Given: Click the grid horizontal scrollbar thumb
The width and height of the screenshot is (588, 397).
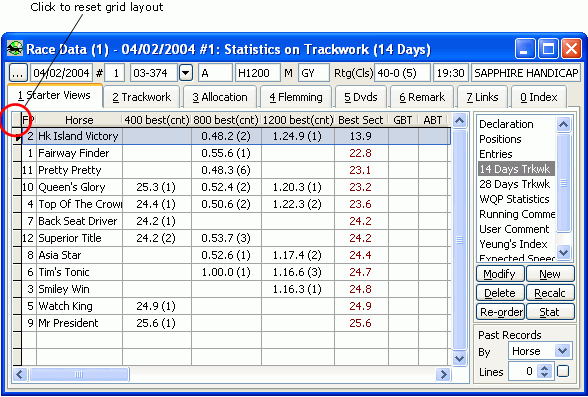Looking at the screenshot, I should (79, 374).
